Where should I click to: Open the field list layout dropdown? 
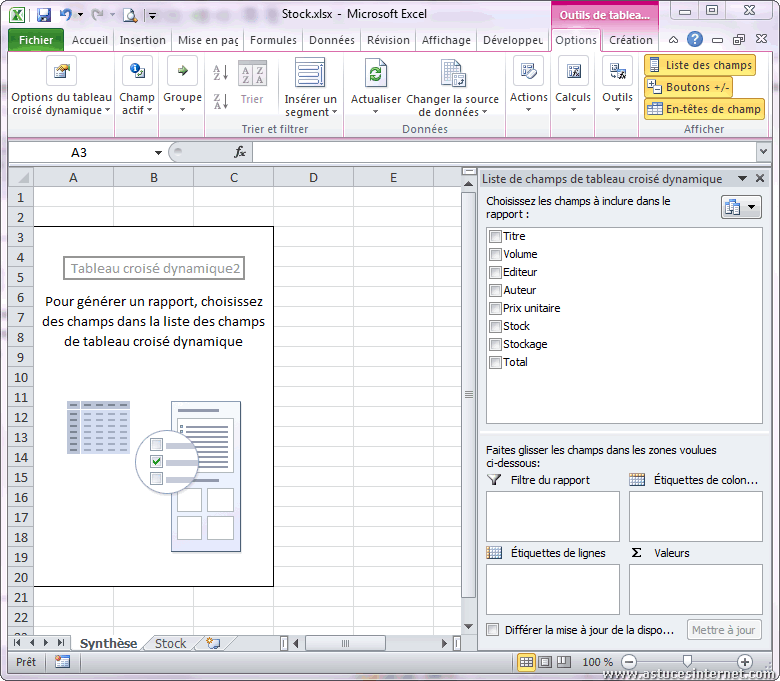point(741,207)
